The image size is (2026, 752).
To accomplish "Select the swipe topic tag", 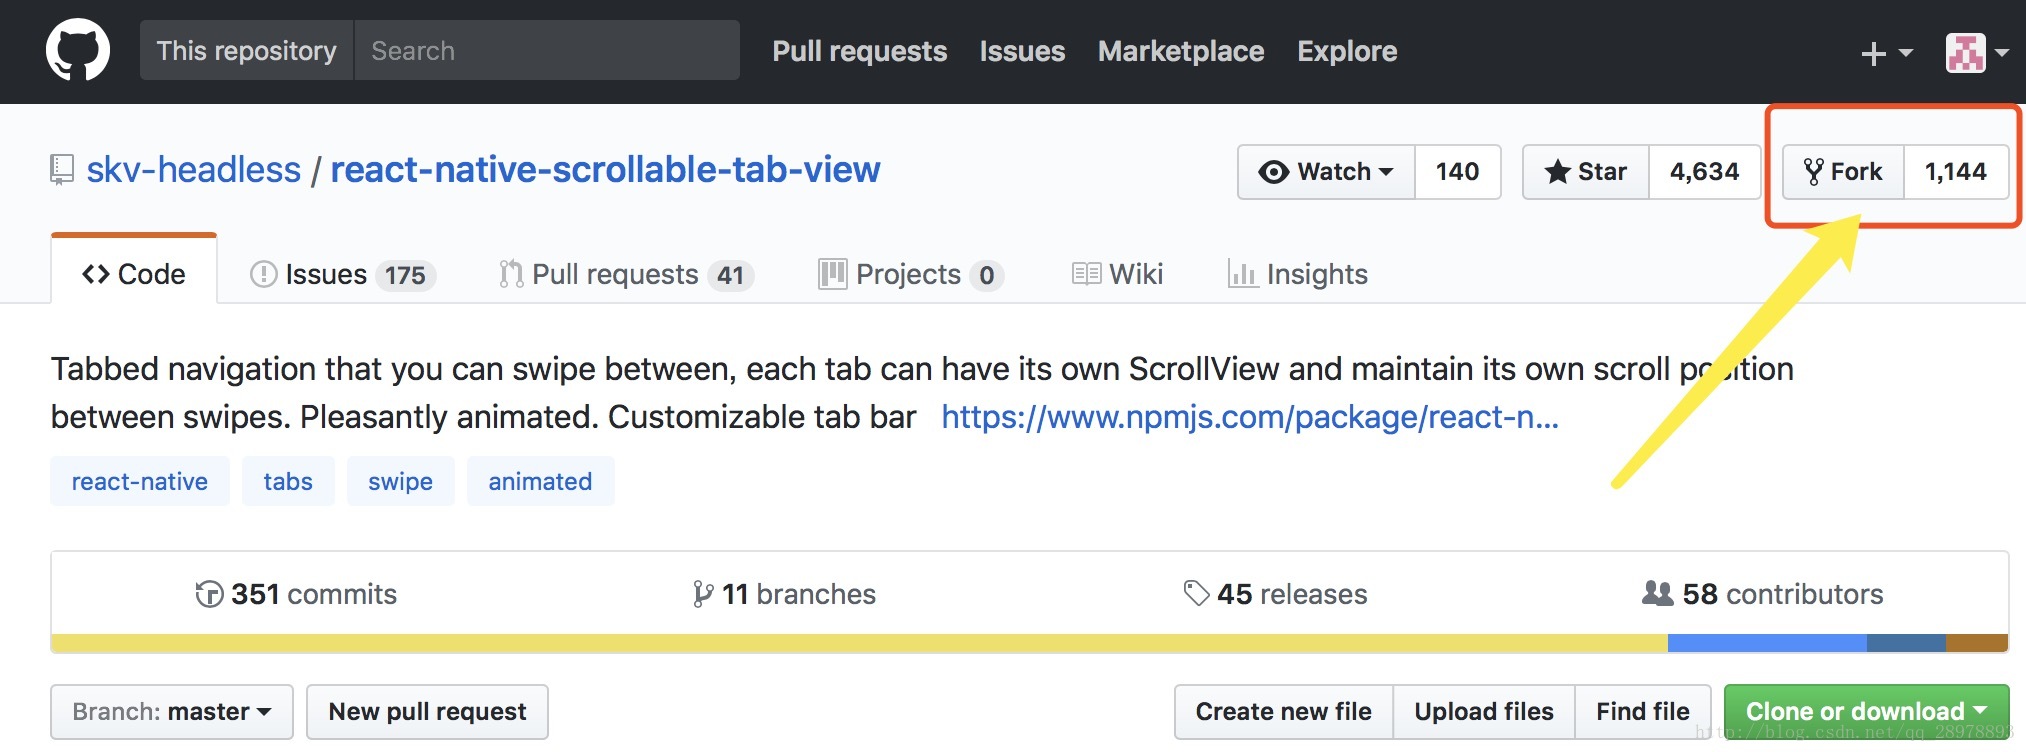I will 400,481.
